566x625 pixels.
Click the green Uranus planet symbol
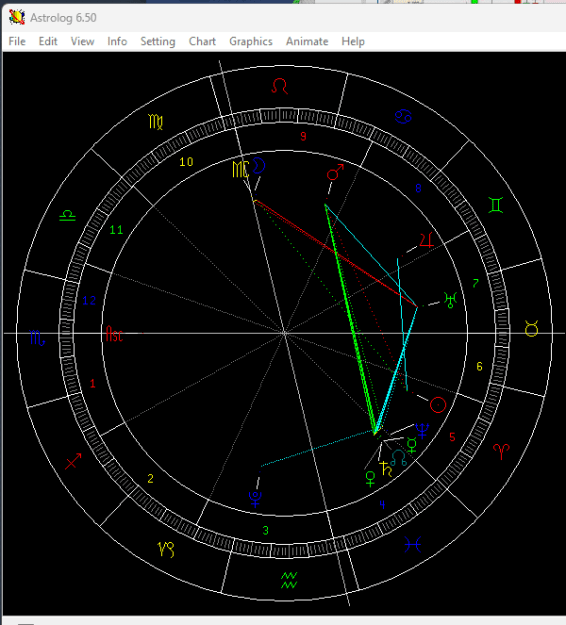450,300
